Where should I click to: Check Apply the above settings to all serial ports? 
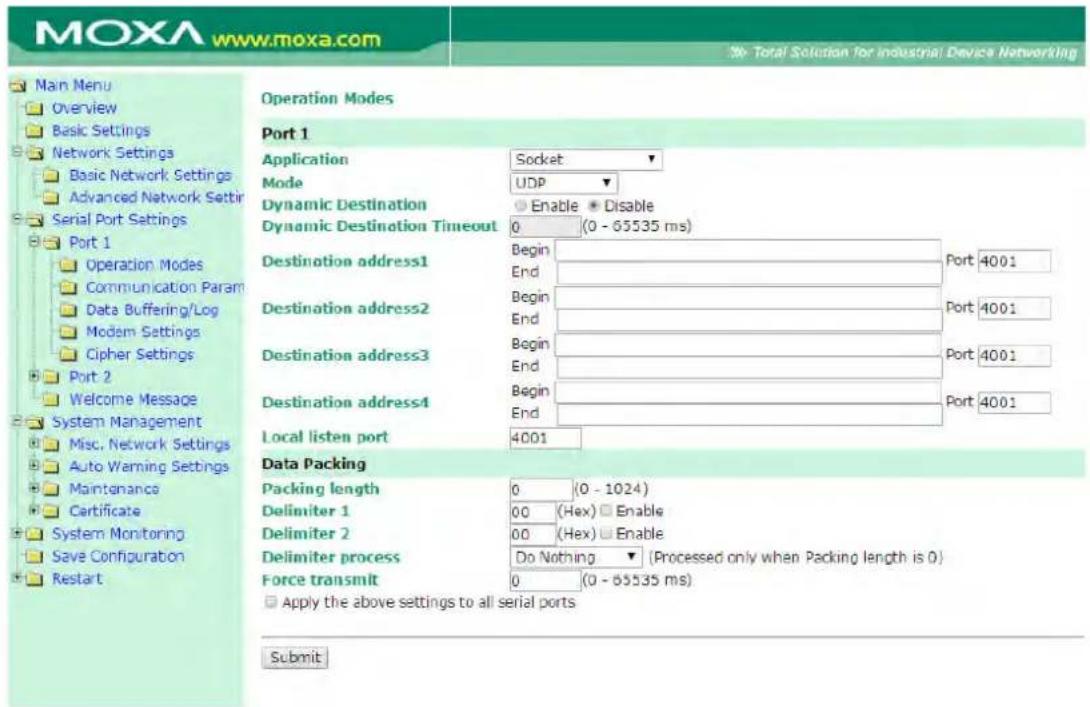pyautogui.click(x=270, y=602)
